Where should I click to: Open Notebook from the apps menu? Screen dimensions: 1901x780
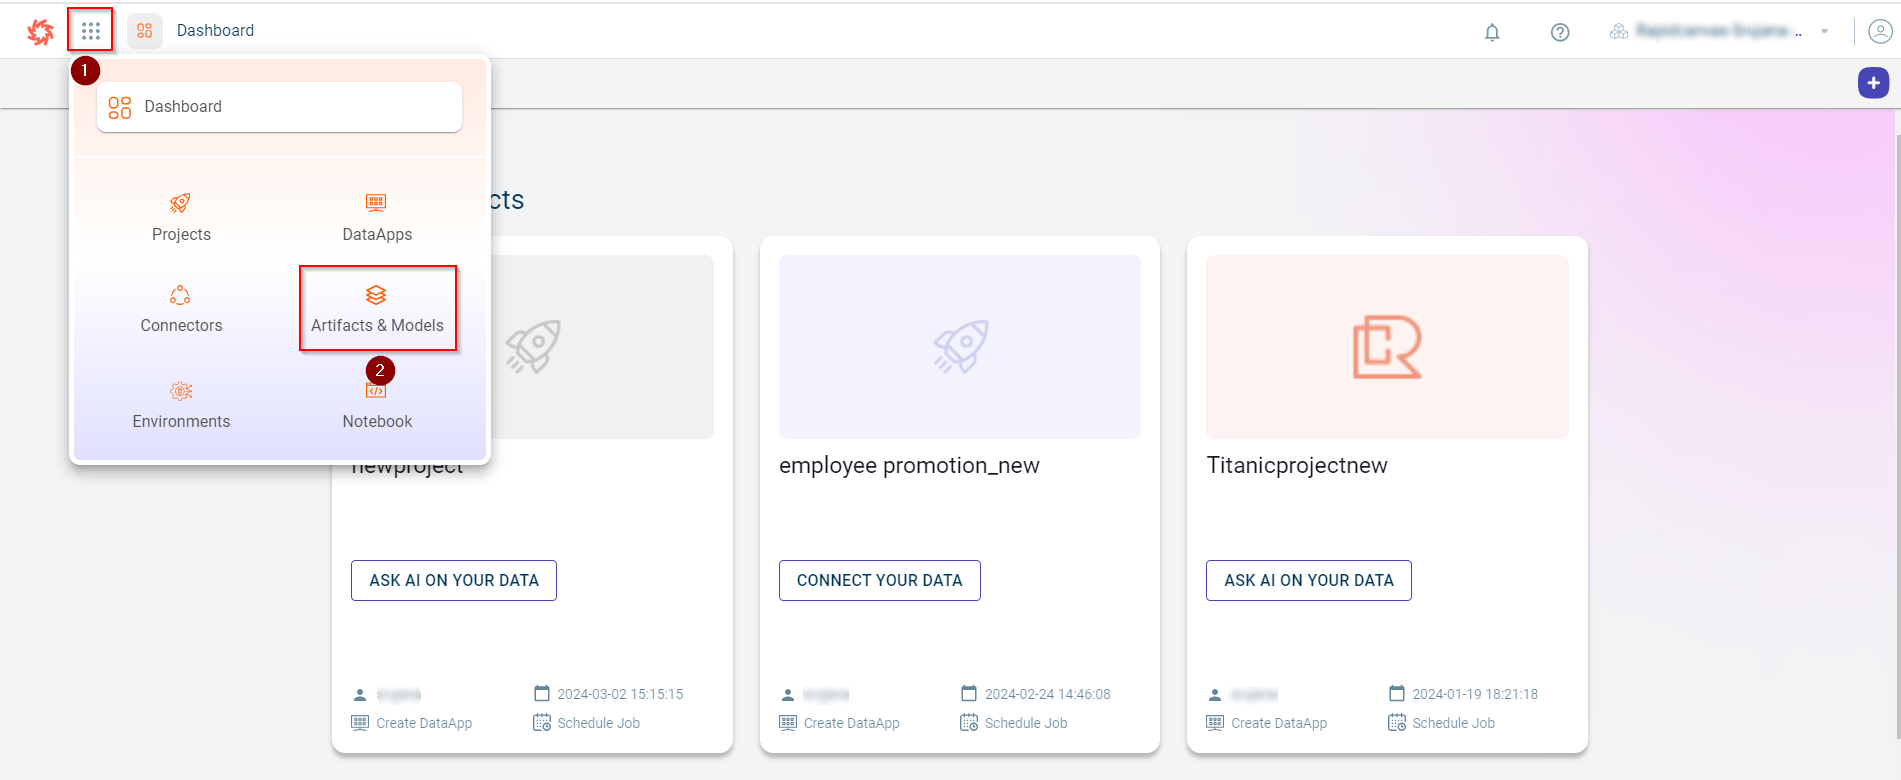pyautogui.click(x=377, y=406)
